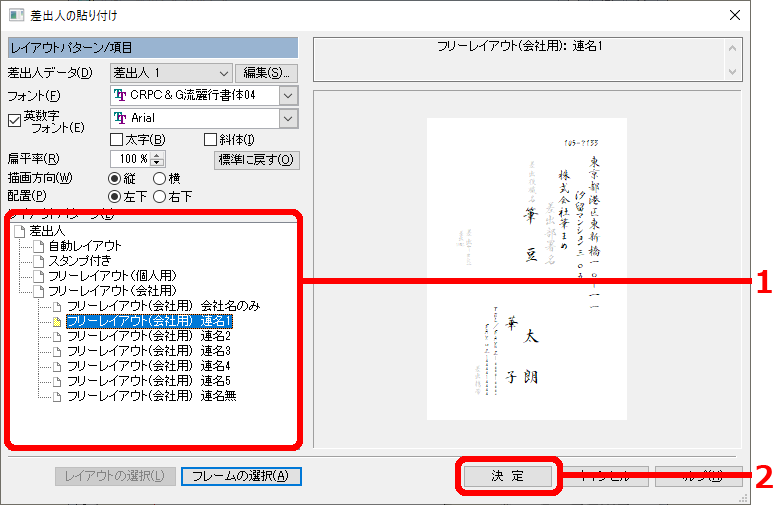Screen dimensions: 780x505
Task: Enable the 太字(B) bold checkbox
Action: [116, 140]
